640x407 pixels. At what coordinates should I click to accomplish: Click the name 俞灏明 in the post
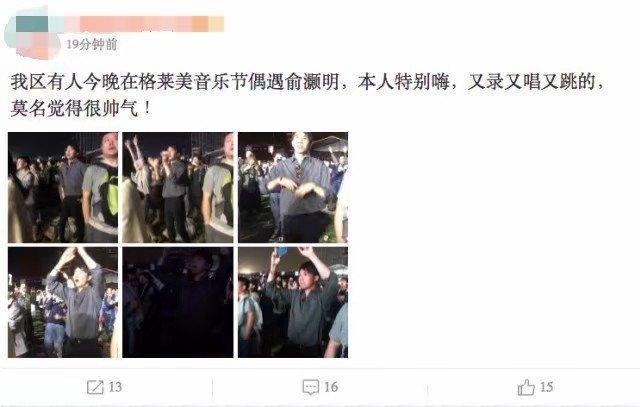[311, 82]
